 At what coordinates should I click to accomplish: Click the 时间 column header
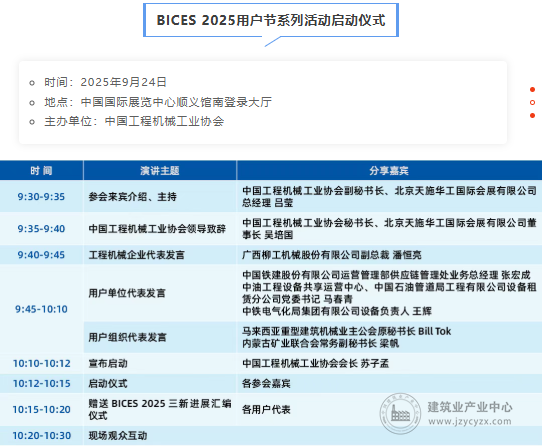[41, 171]
